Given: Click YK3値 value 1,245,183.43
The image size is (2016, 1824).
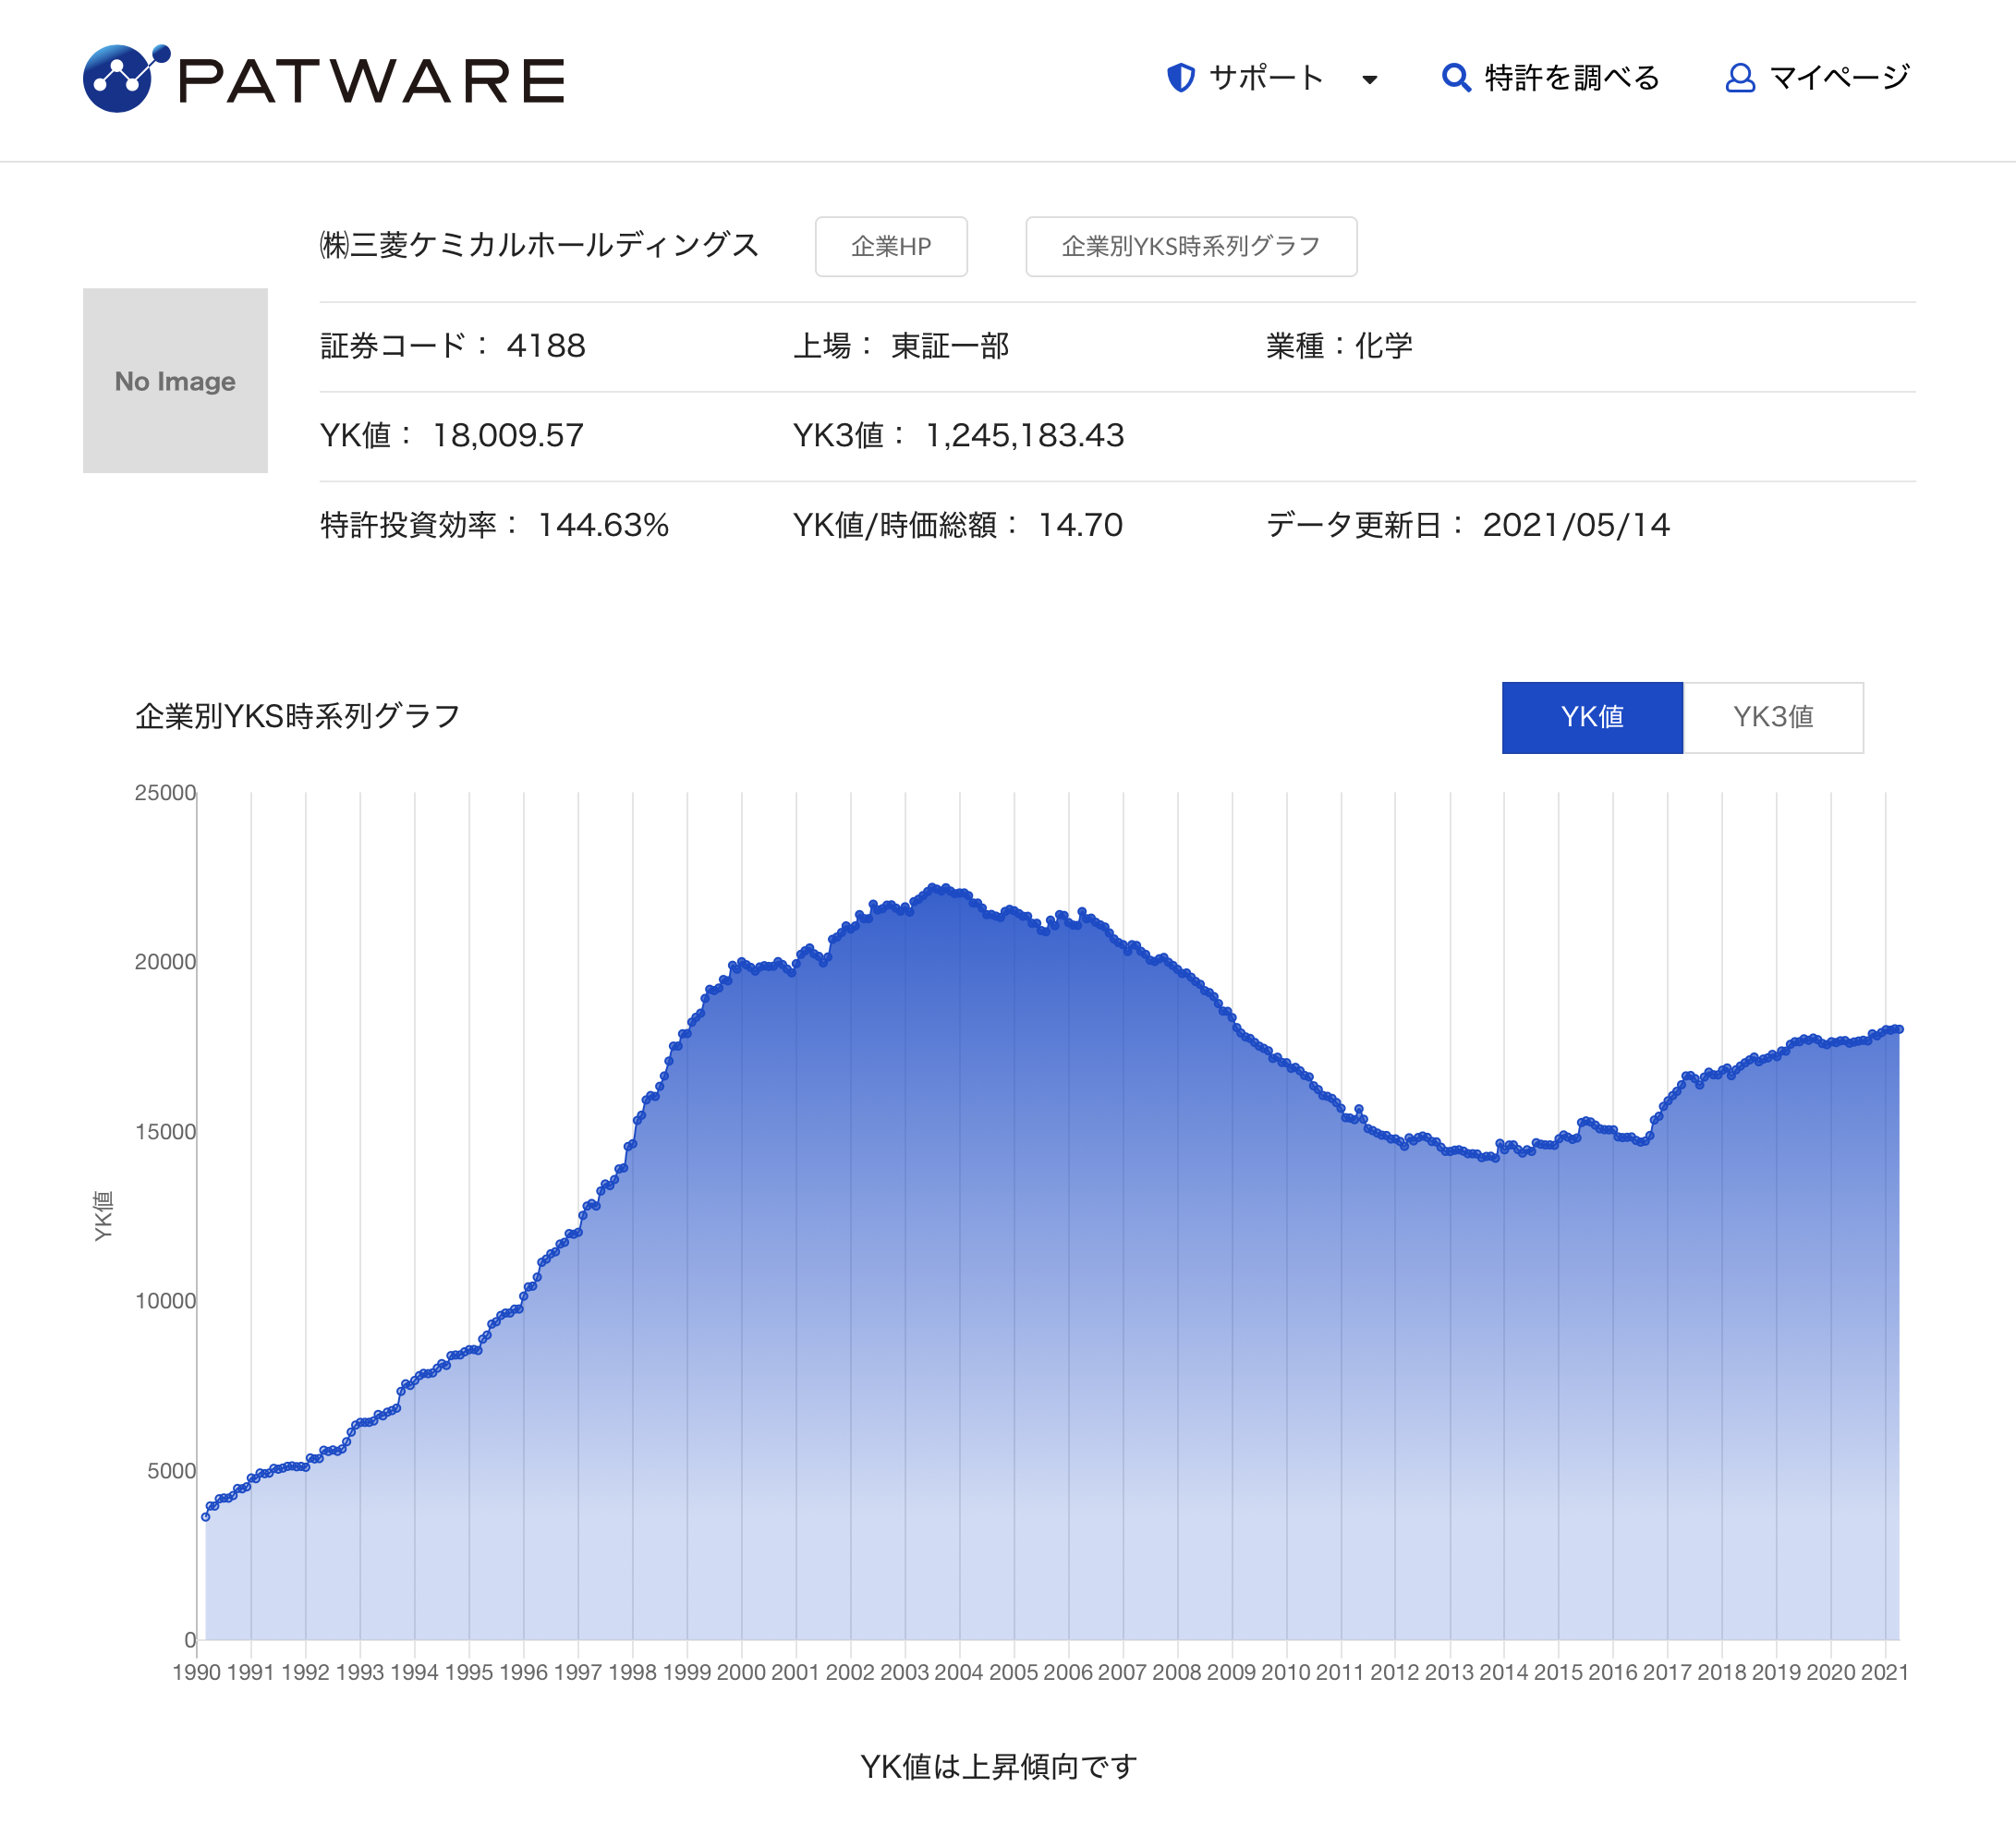Looking at the screenshot, I should 1025,436.
